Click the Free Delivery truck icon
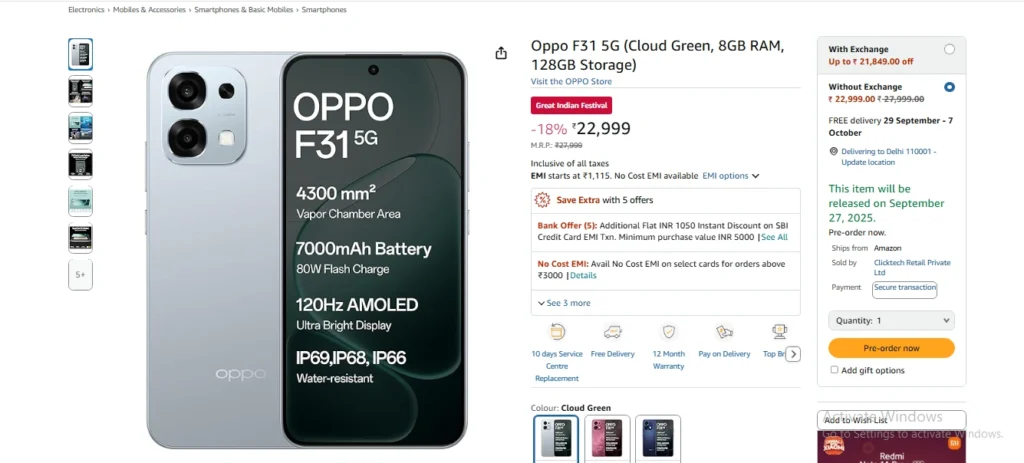 pyautogui.click(x=612, y=331)
